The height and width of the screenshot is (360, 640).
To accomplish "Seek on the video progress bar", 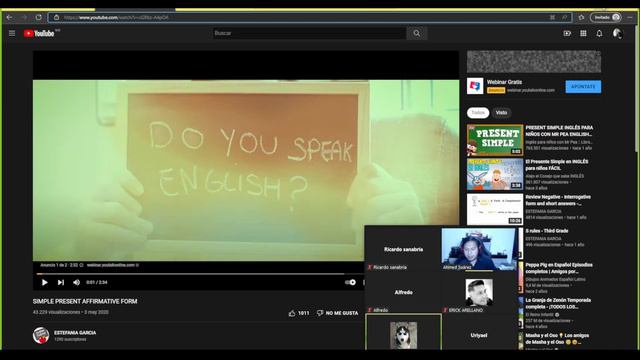I will [199, 274].
